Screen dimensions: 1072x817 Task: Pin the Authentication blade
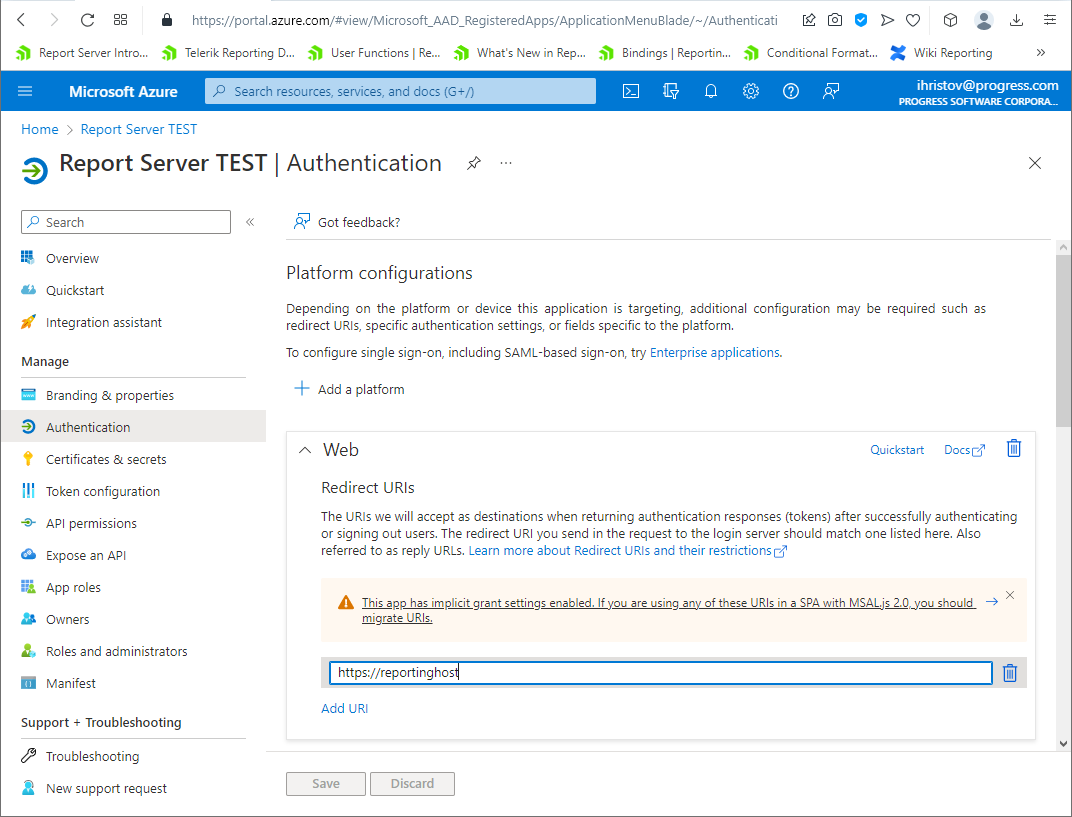point(473,163)
